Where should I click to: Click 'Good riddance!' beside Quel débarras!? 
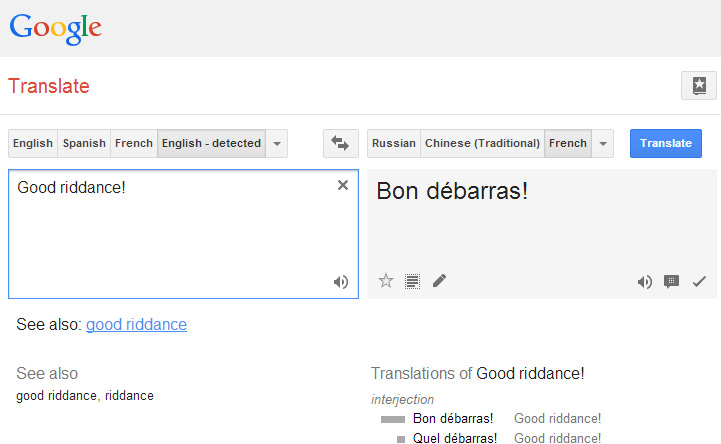click(557, 438)
